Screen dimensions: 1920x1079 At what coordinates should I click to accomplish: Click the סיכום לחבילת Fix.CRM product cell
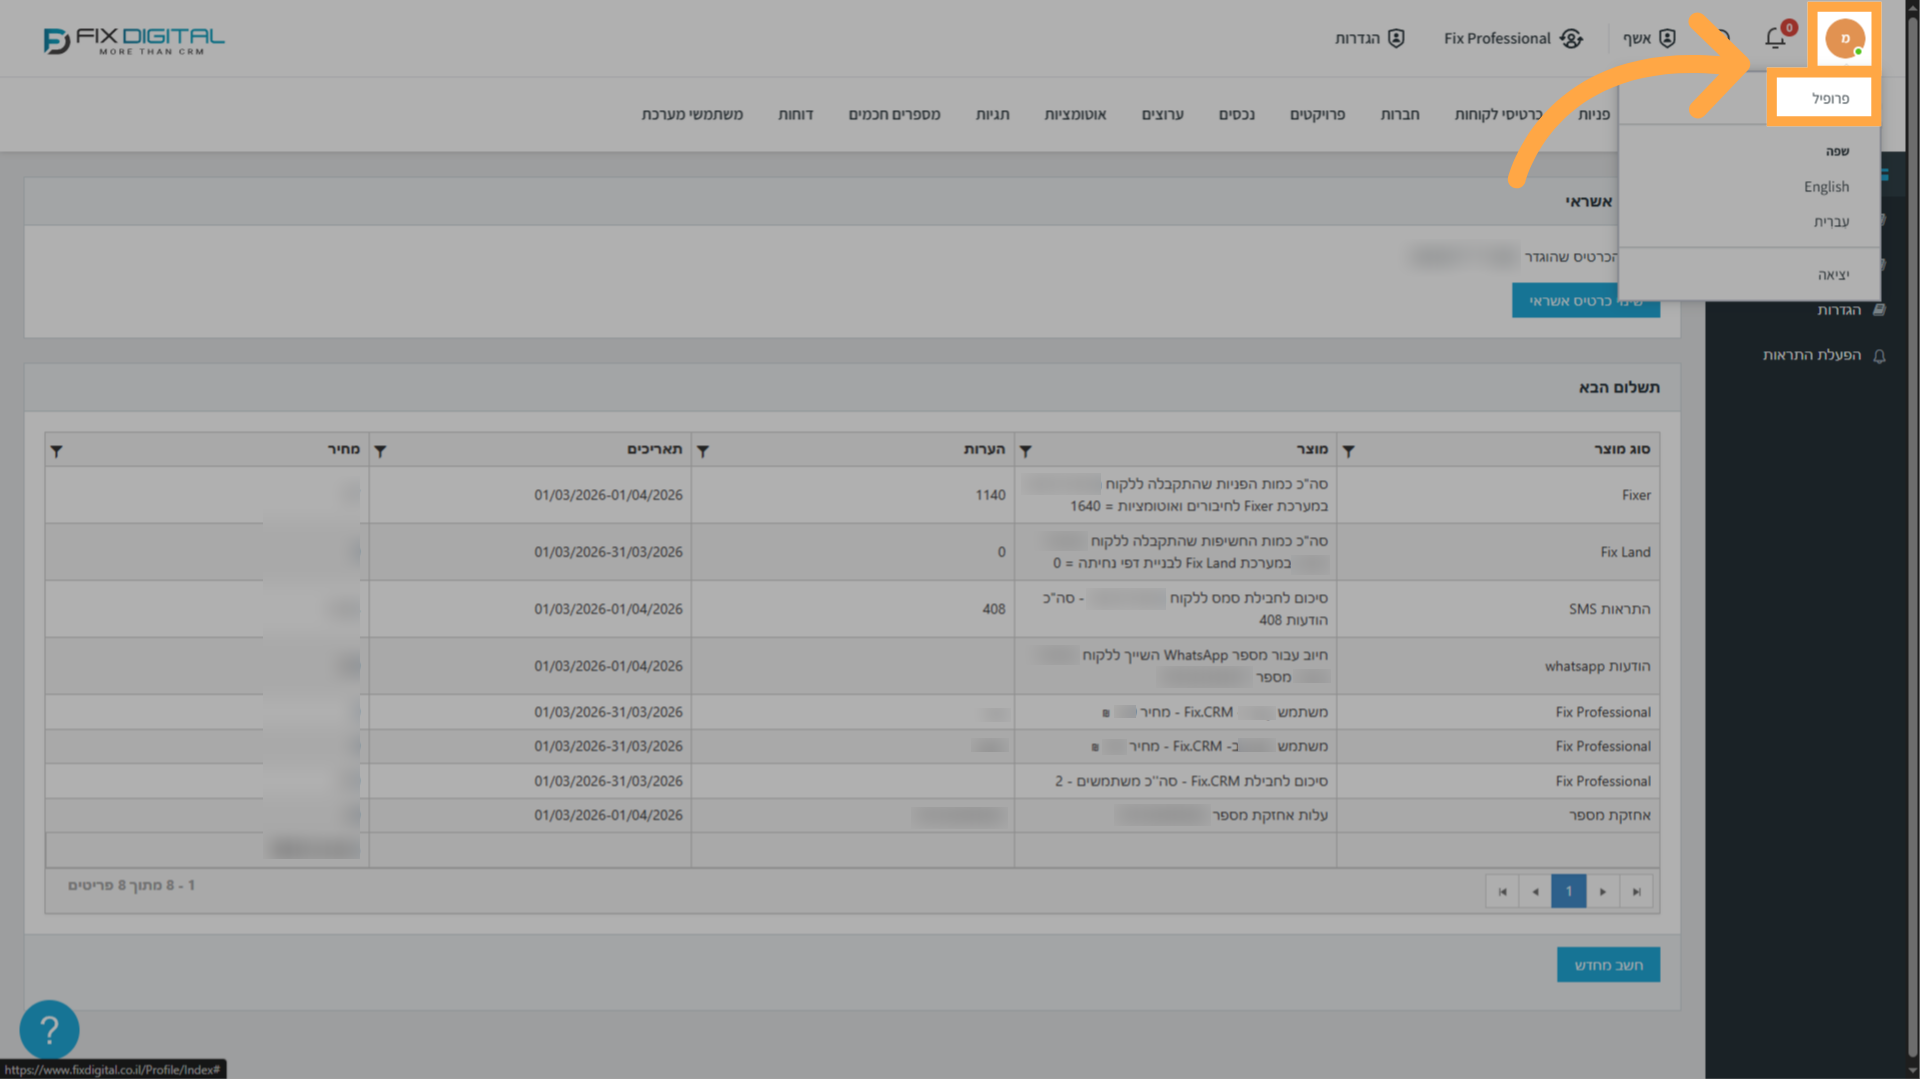pyautogui.click(x=1175, y=781)
